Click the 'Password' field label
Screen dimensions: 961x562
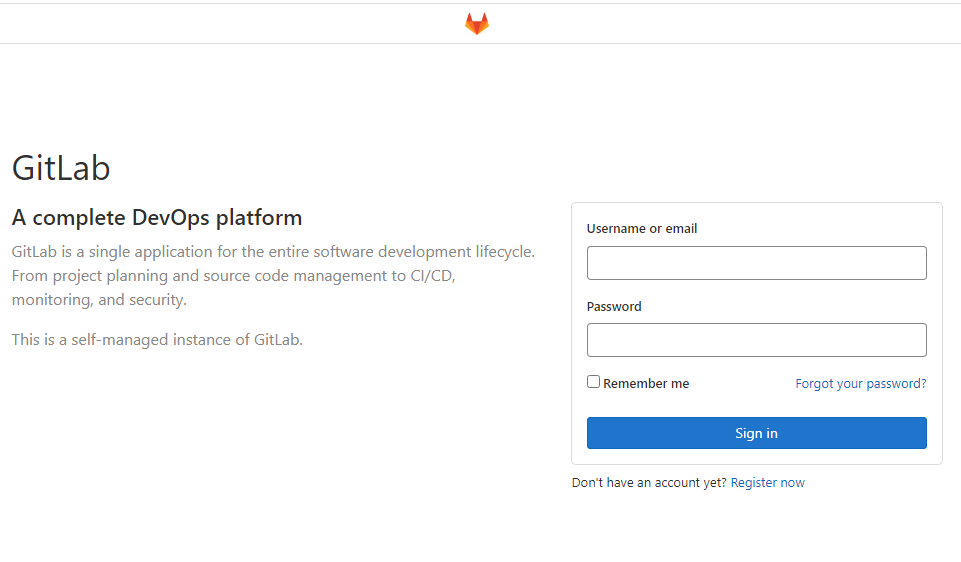614,306
